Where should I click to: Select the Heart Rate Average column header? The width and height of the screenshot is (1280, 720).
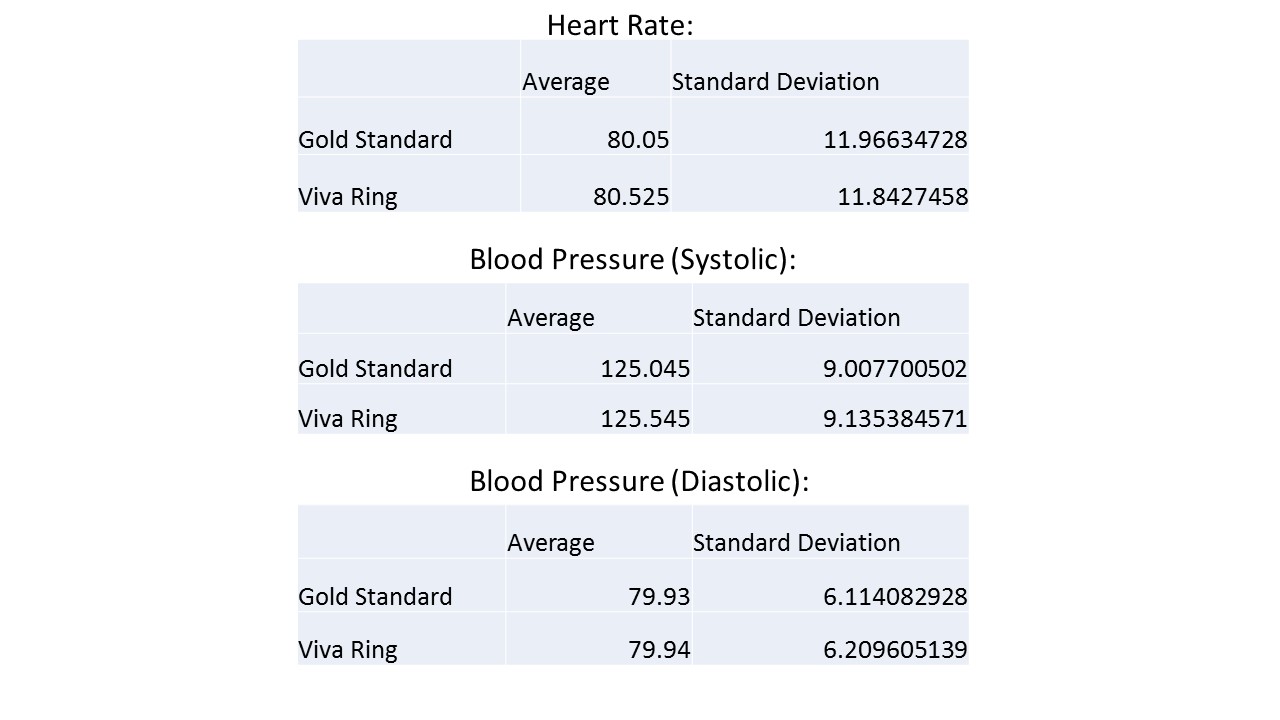point(565,82)
